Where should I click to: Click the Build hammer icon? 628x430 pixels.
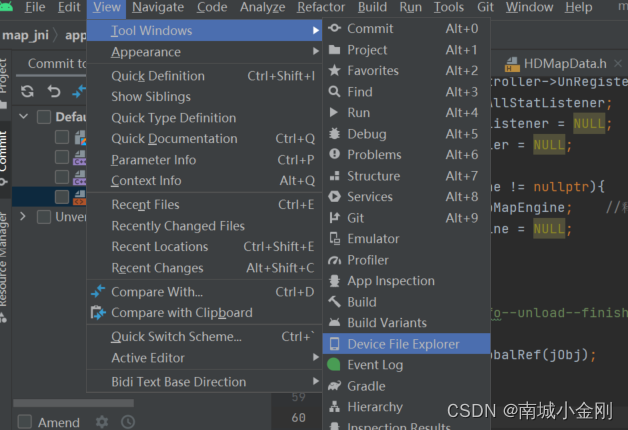click(334, 302)
